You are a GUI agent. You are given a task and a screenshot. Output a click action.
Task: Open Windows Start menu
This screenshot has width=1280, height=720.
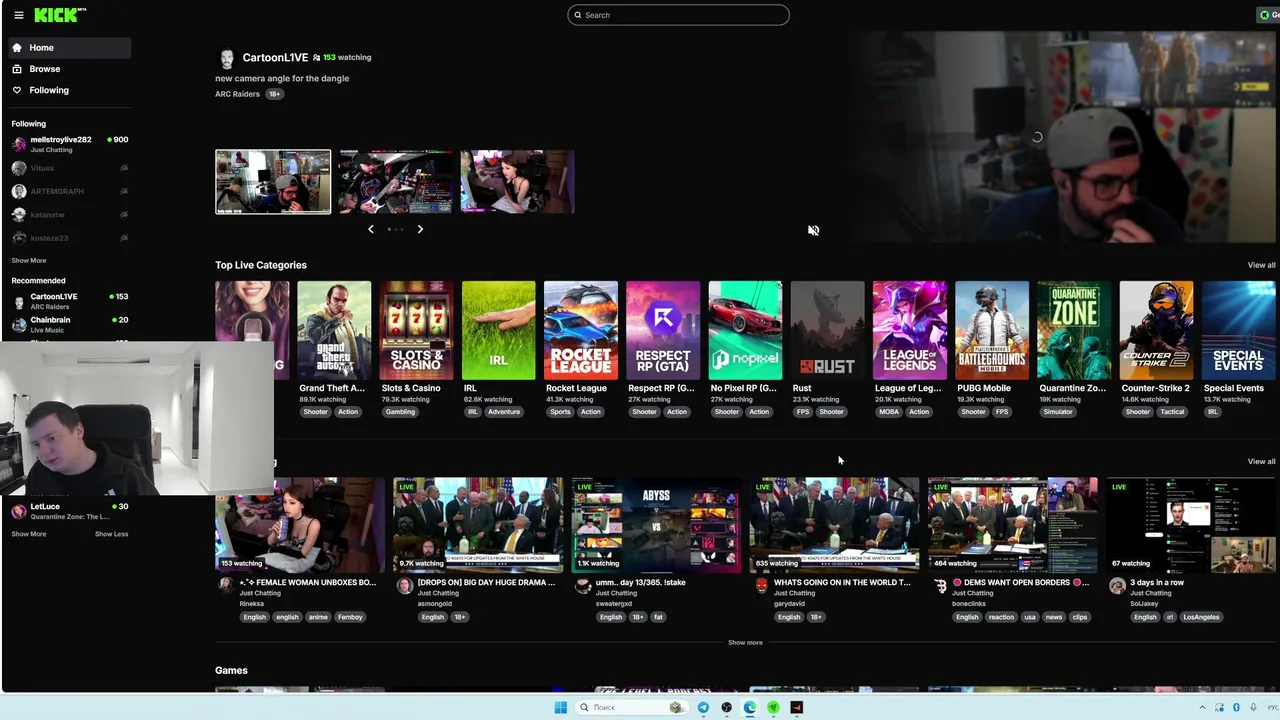pos(560,708)
